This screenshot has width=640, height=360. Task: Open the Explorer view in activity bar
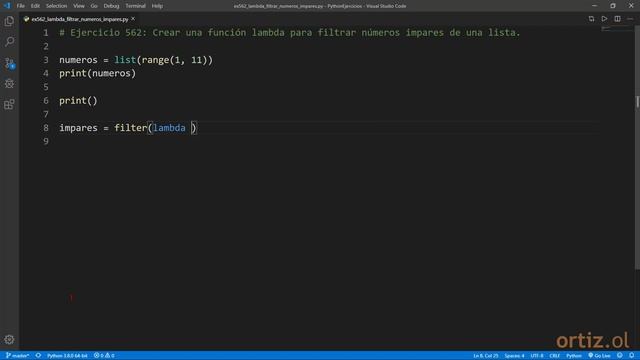click(9, 21)
